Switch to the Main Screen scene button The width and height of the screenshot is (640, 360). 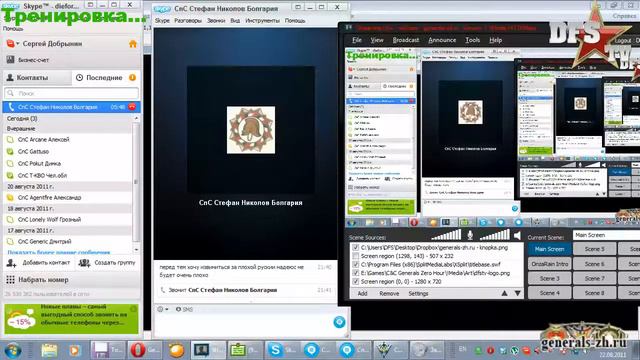point(549,249)
